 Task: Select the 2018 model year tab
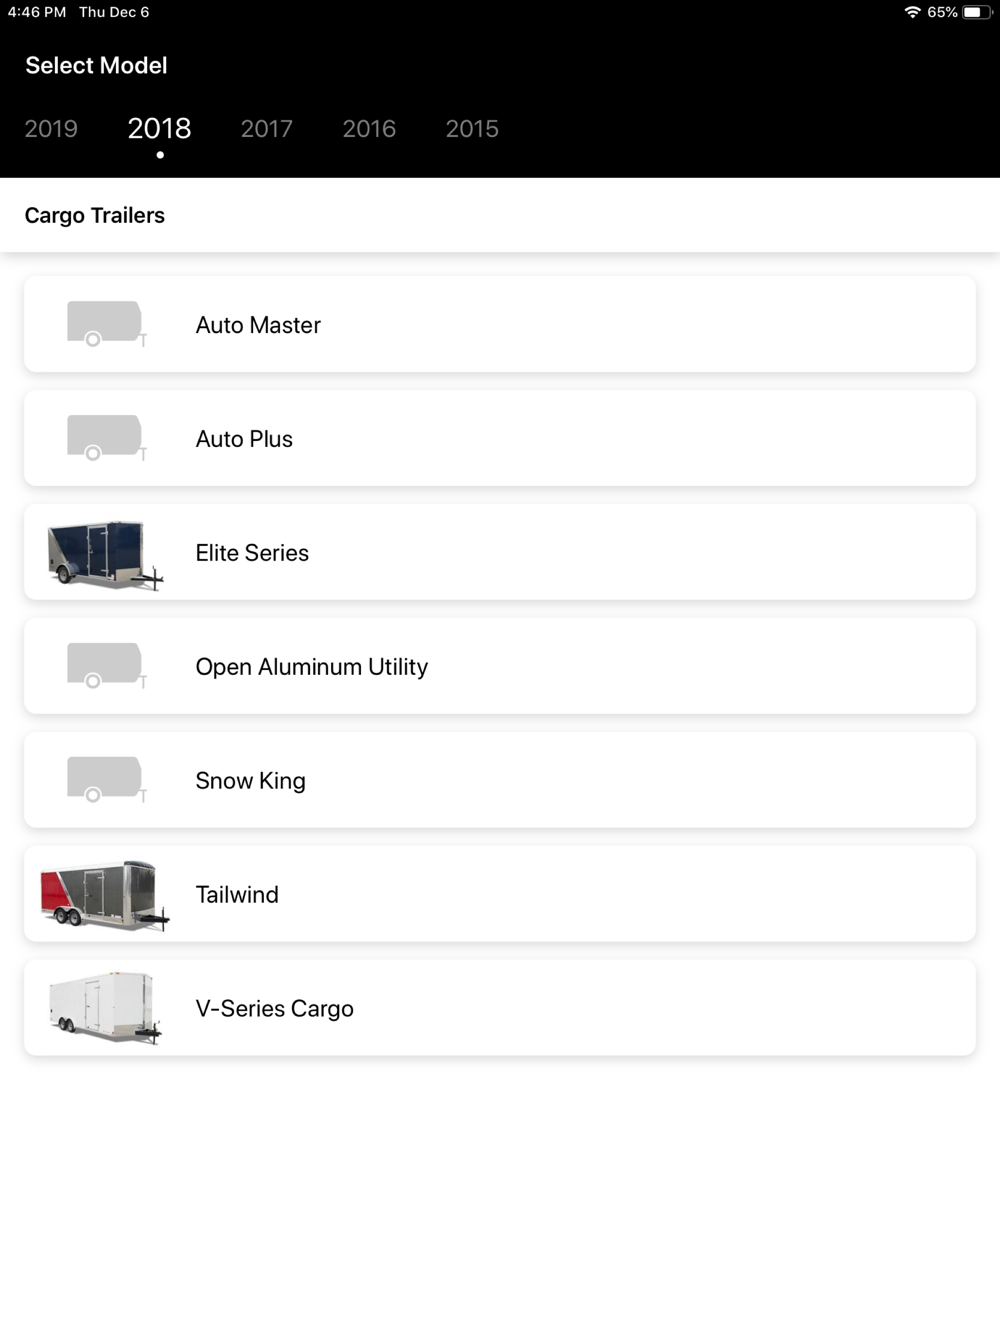click(159, 129)
